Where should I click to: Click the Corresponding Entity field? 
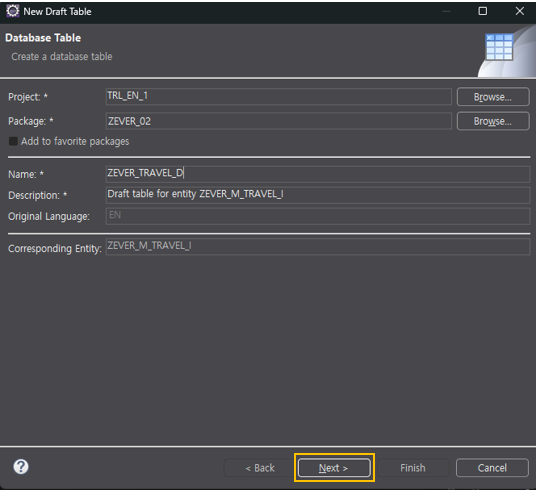[318, 247]
